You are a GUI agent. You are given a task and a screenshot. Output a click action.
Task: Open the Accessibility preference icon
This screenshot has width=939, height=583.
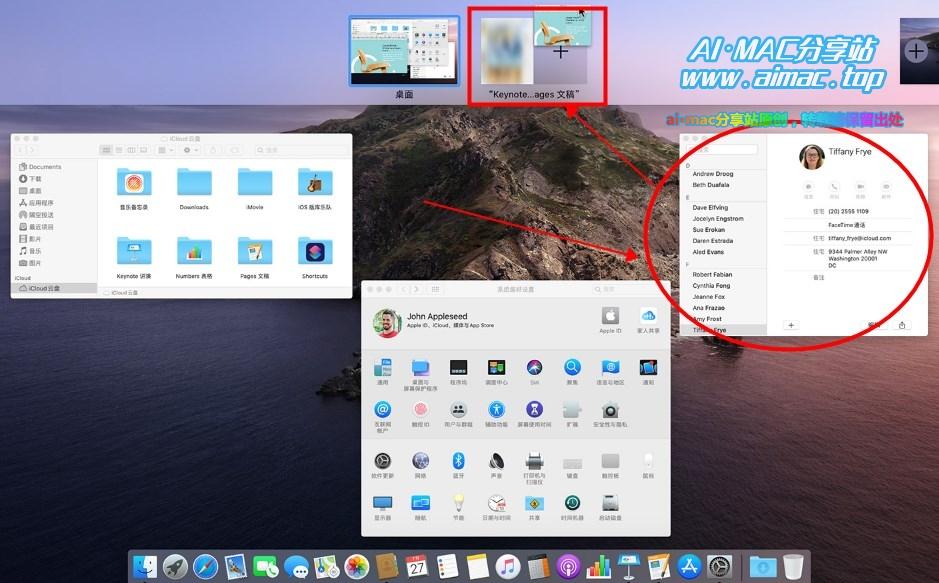[x=496, y=409]
